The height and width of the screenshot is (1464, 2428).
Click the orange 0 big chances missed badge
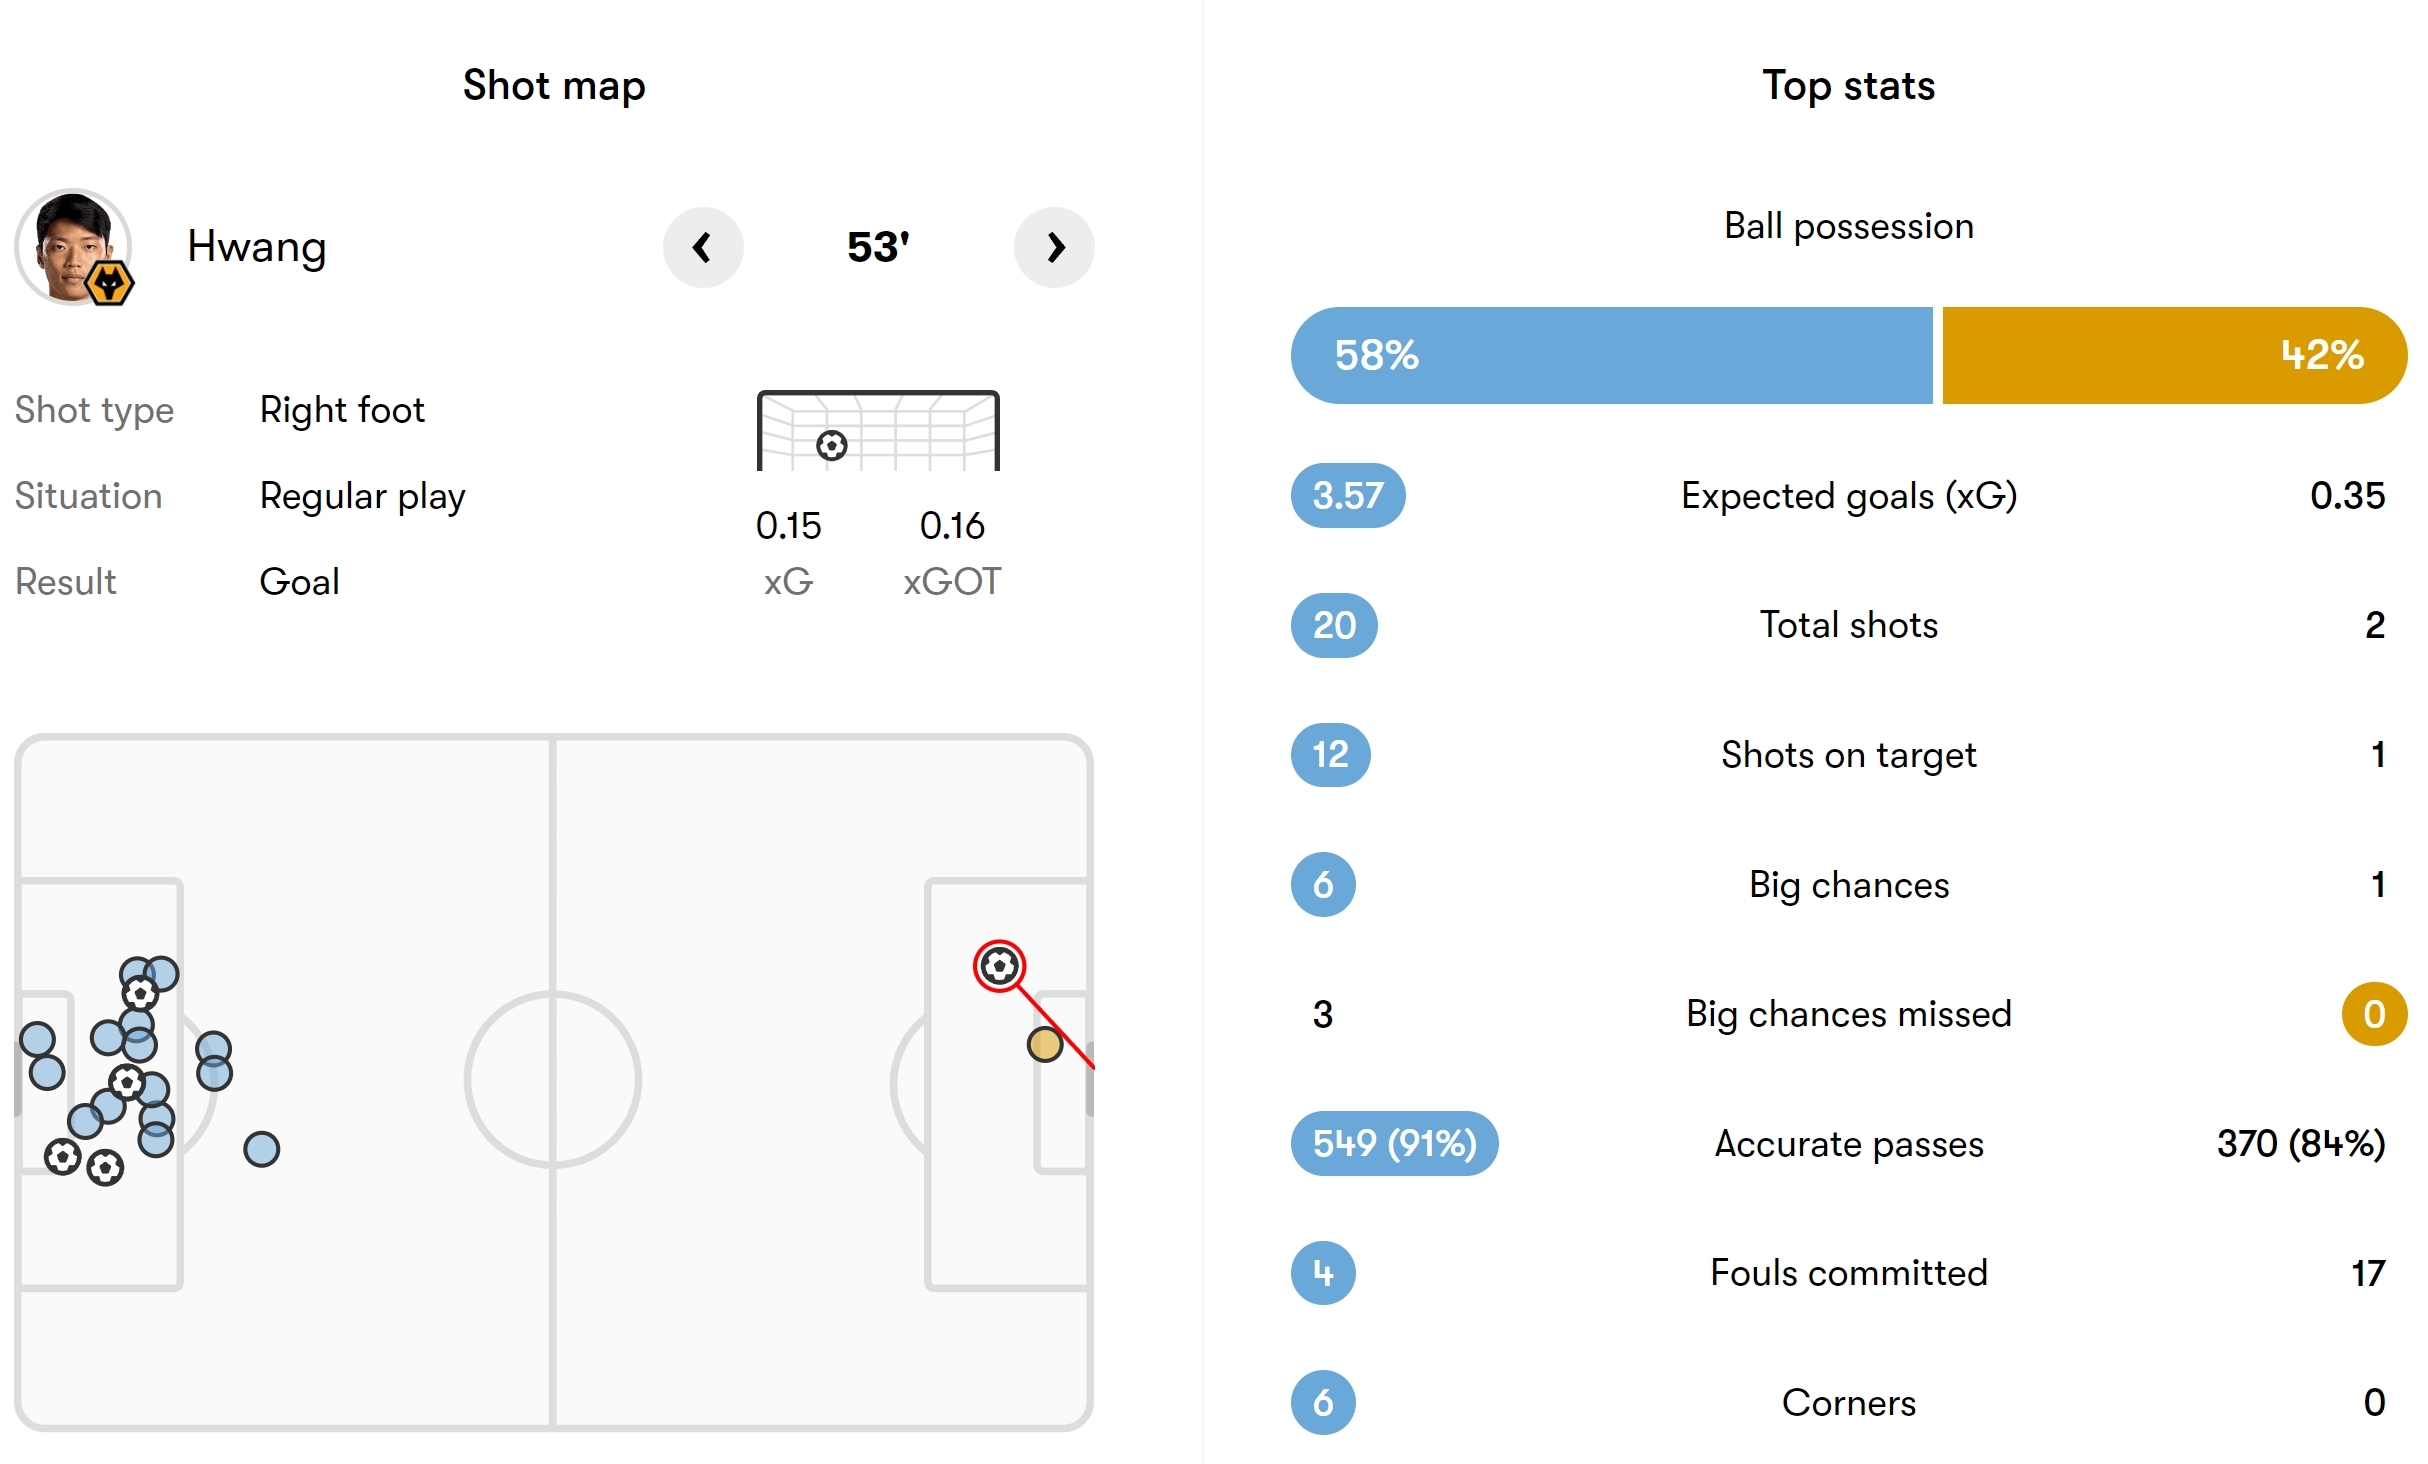click(x=2374, y=1014)
